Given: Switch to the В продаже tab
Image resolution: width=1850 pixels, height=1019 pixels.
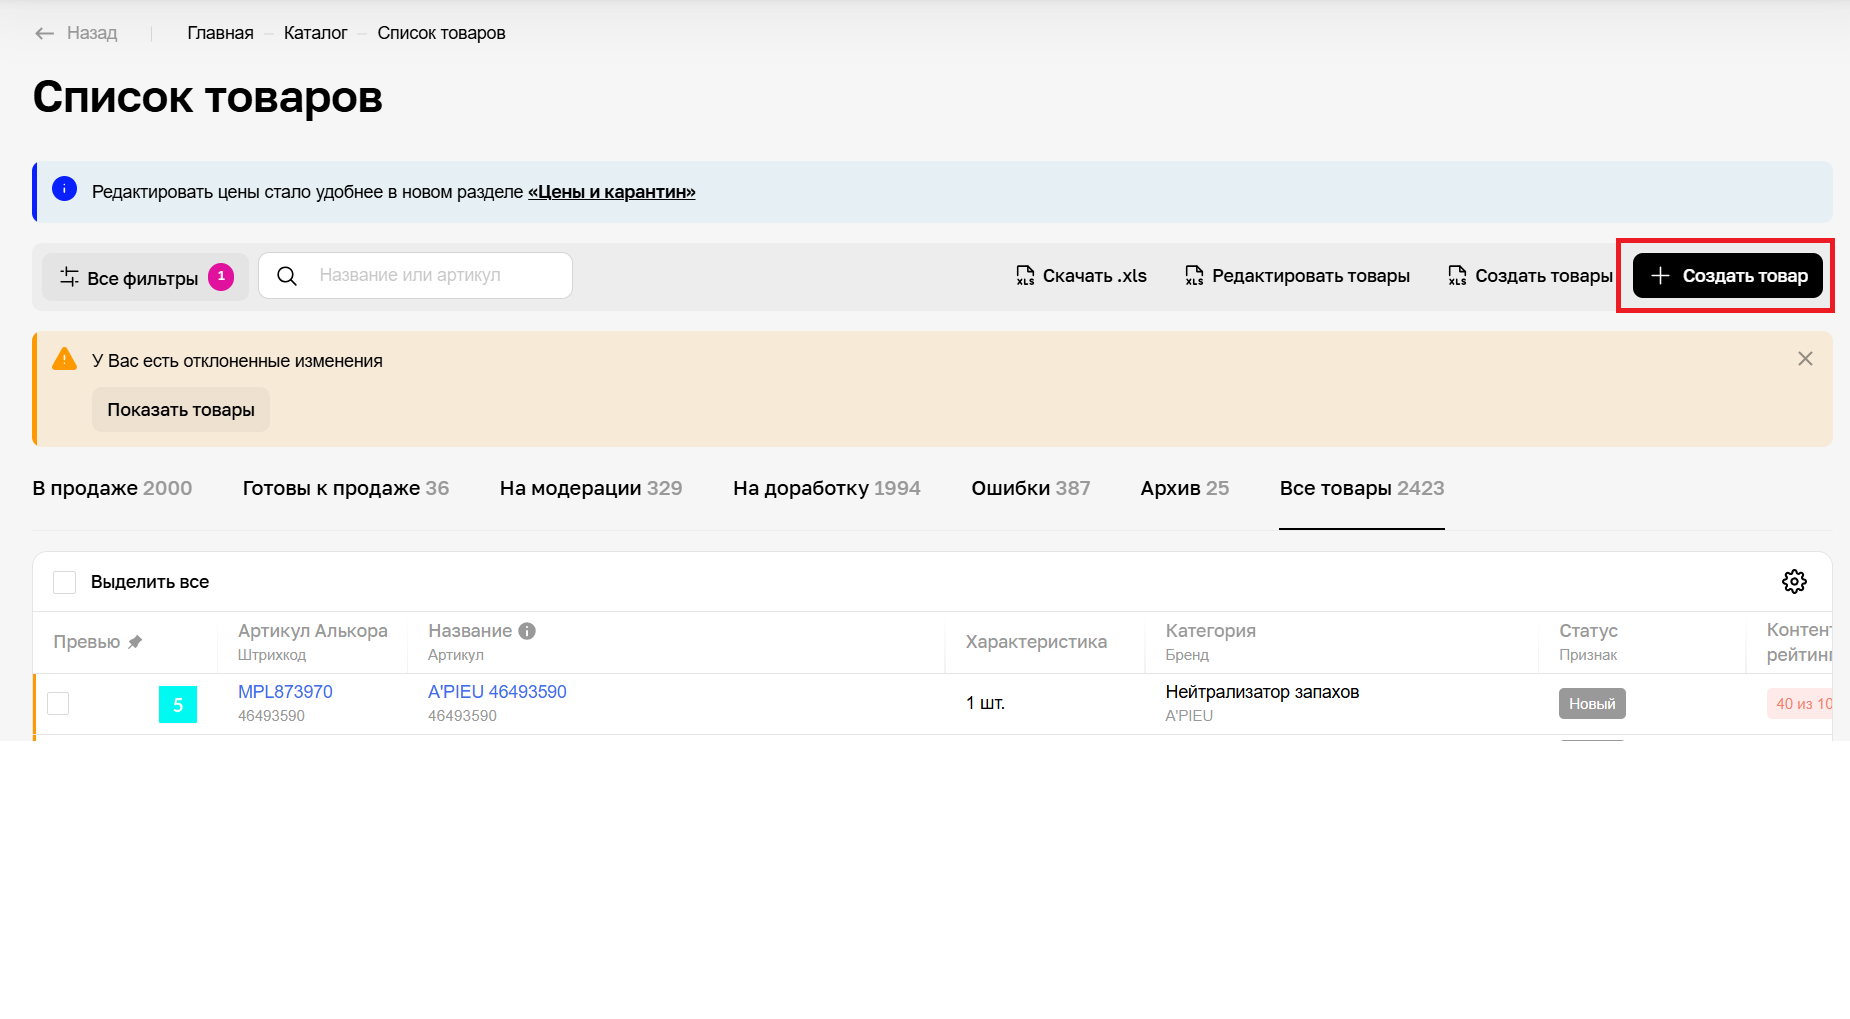Looking at the screenshot, I should click(x=112, y=488).
